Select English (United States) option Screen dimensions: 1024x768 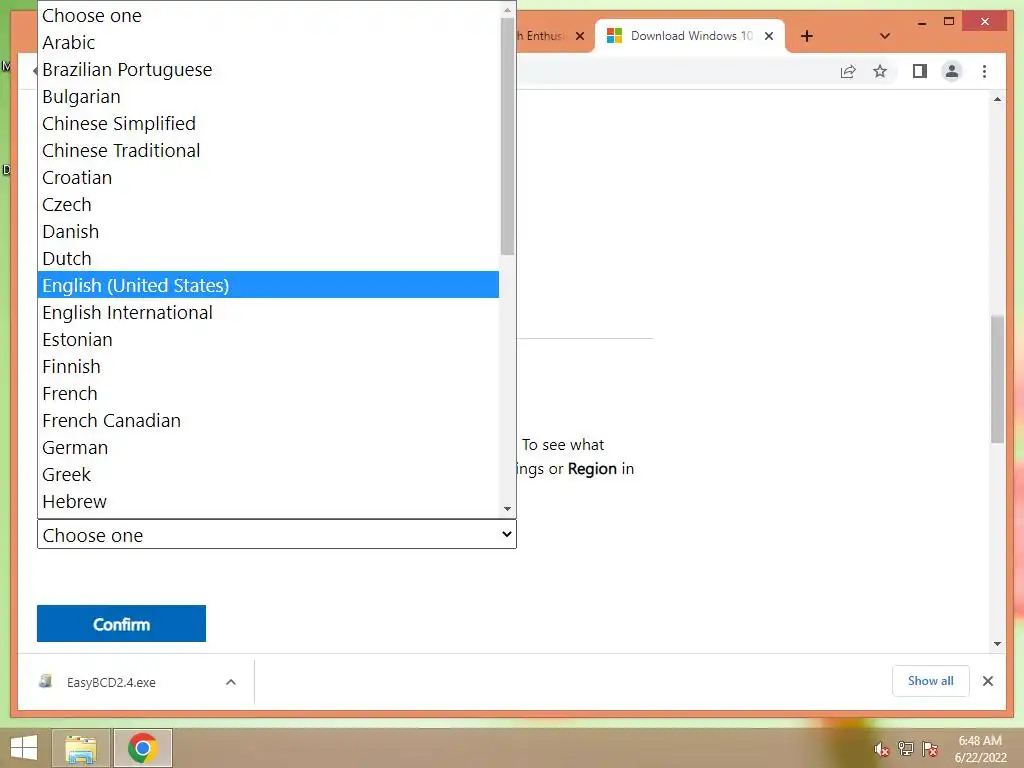click(268, 285)
